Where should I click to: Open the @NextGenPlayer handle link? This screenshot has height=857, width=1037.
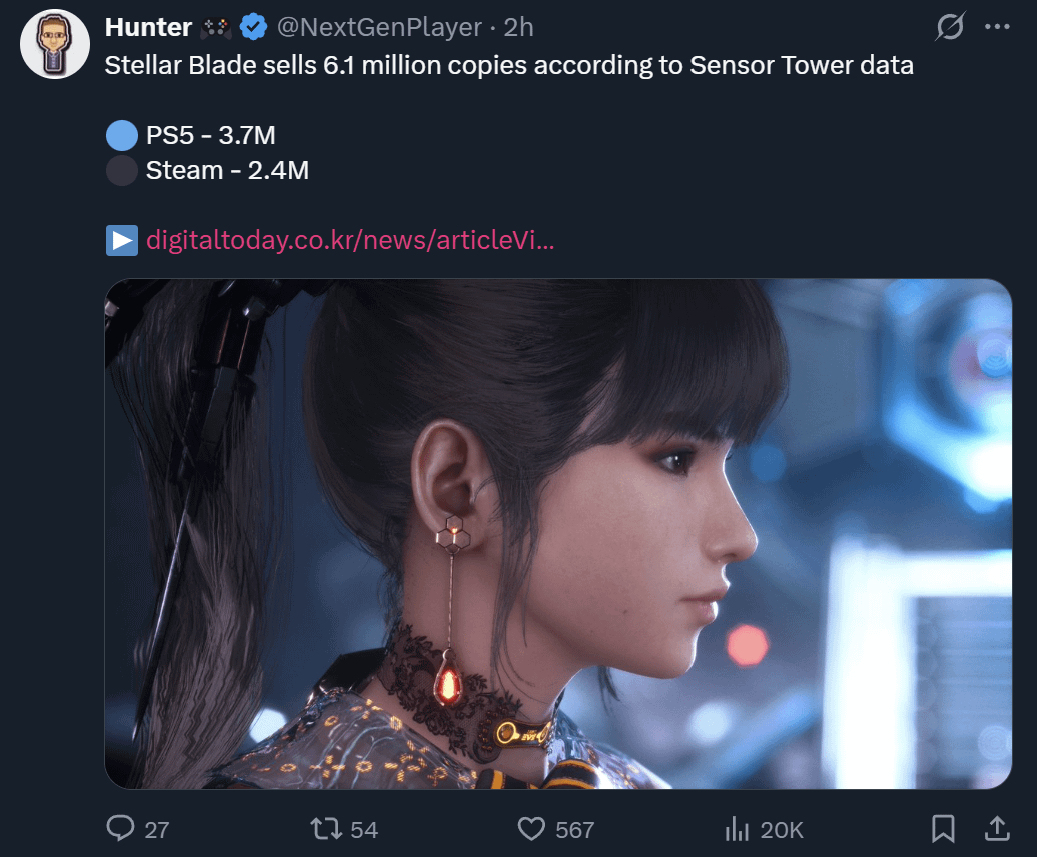pyautogui.click(x=378, y=28)
